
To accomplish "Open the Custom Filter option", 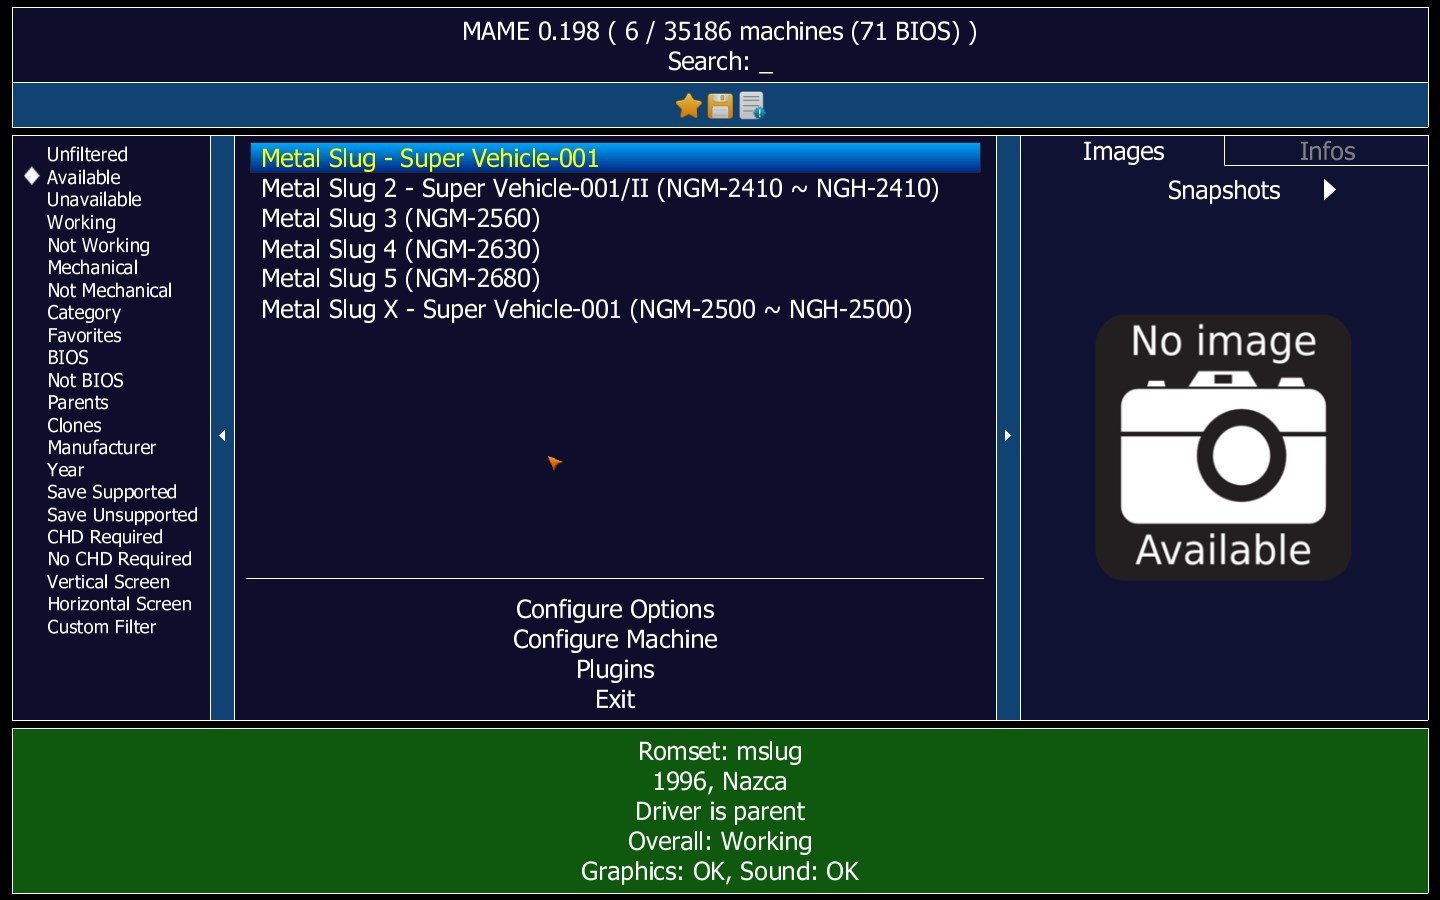I will click(101, 627).
